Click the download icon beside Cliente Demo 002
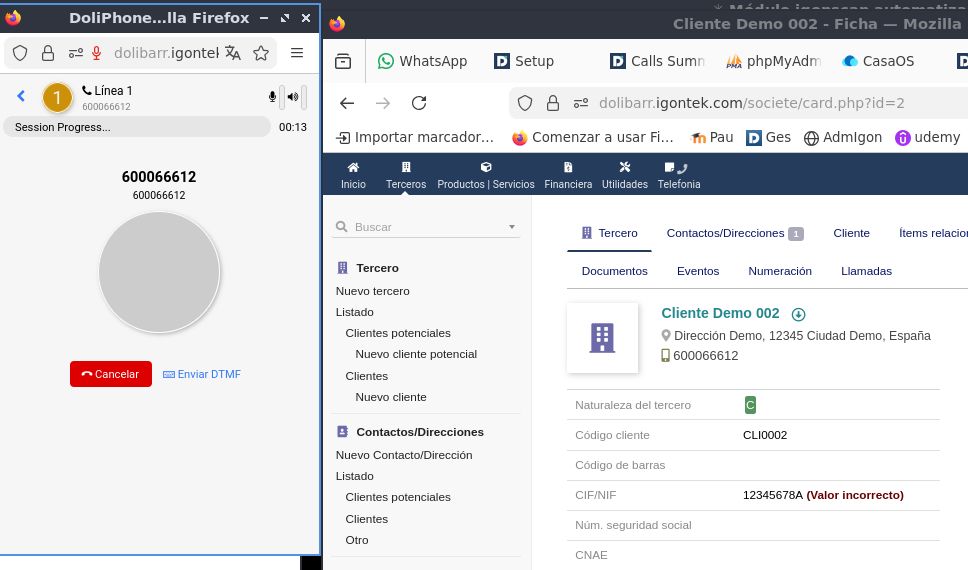Screen dimensions: 968x570 coord(798,314)
